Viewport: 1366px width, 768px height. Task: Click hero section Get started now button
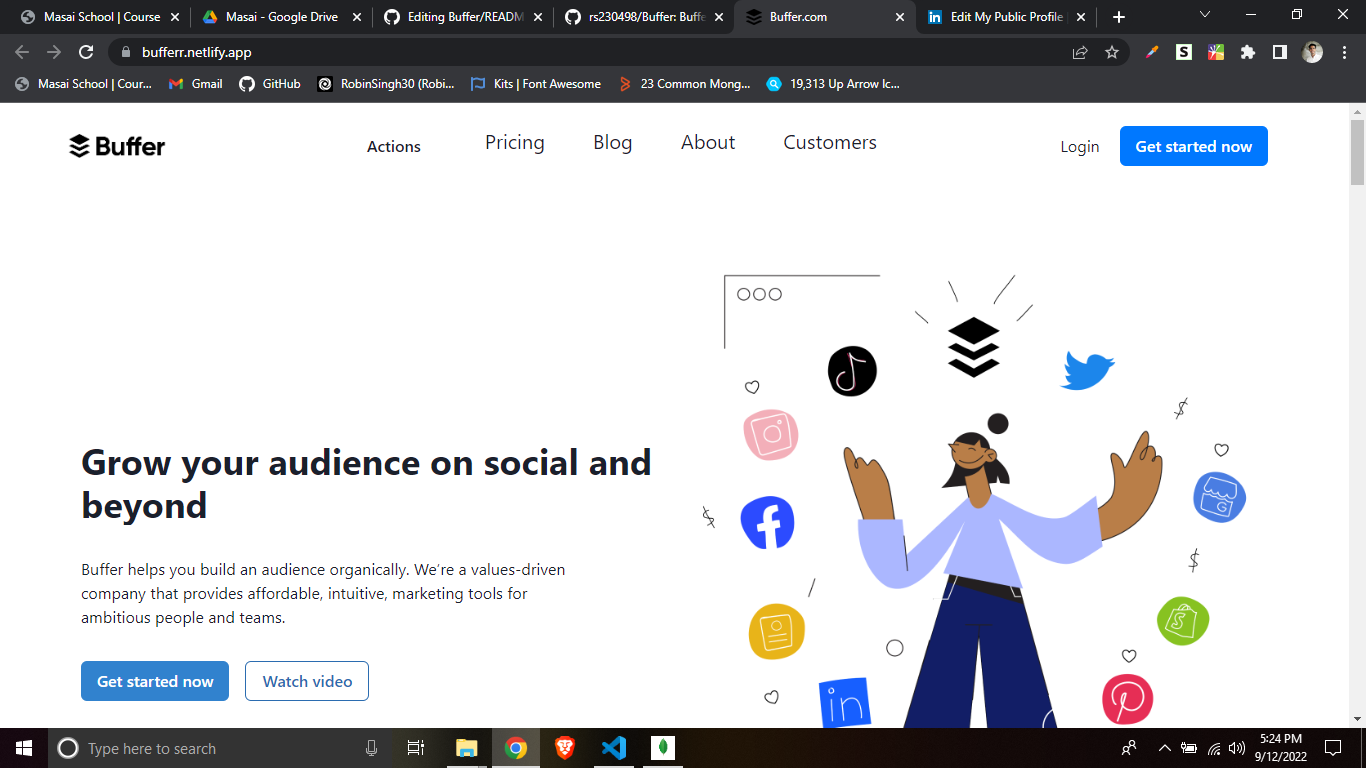click(155, 681)
